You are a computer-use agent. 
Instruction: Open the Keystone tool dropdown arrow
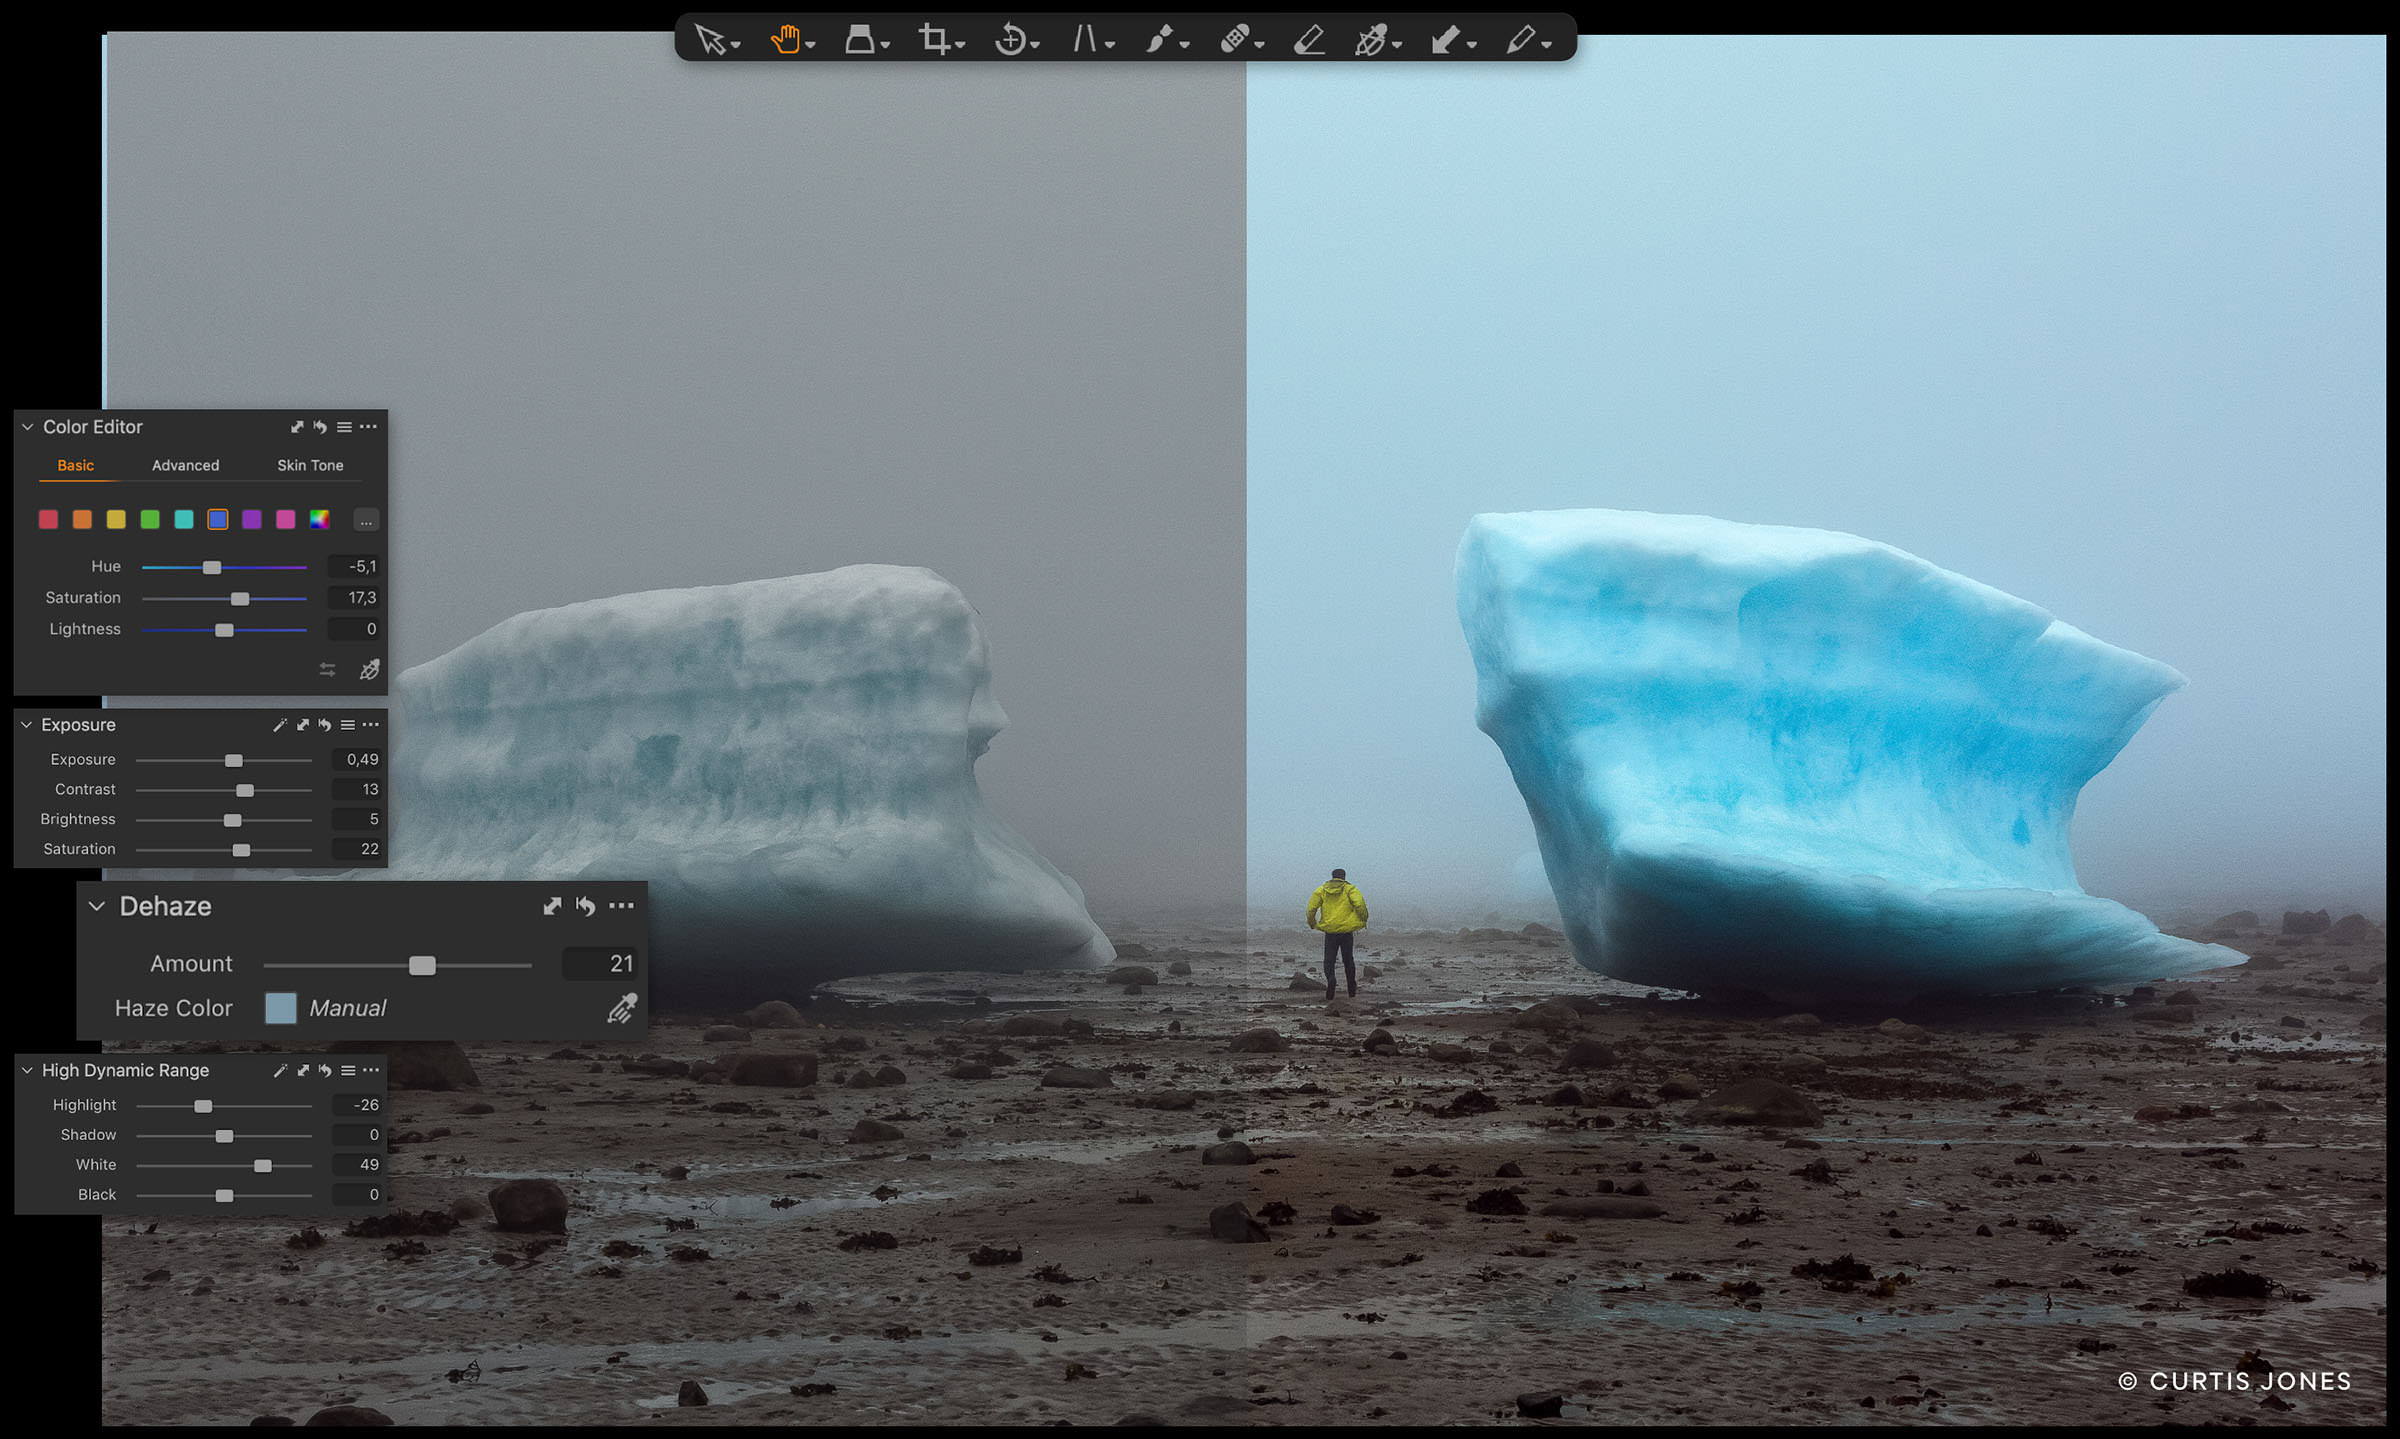point(1110,45)
